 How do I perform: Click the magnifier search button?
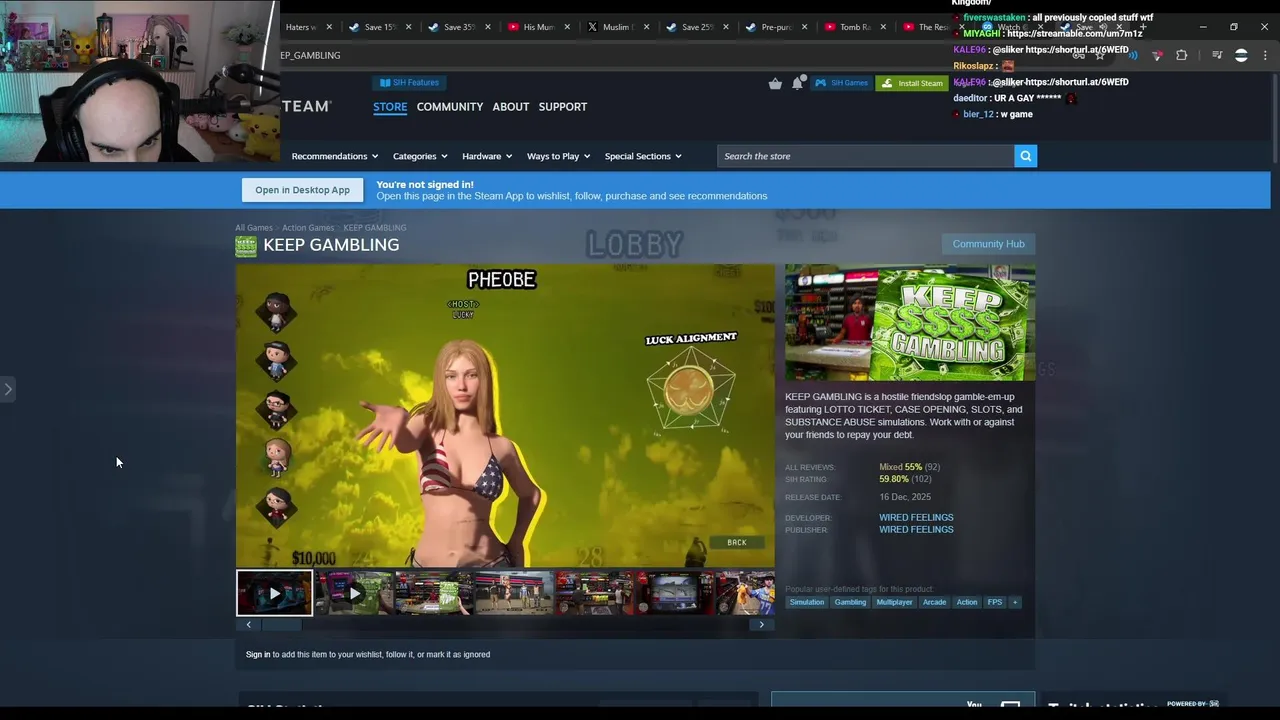1025,156
